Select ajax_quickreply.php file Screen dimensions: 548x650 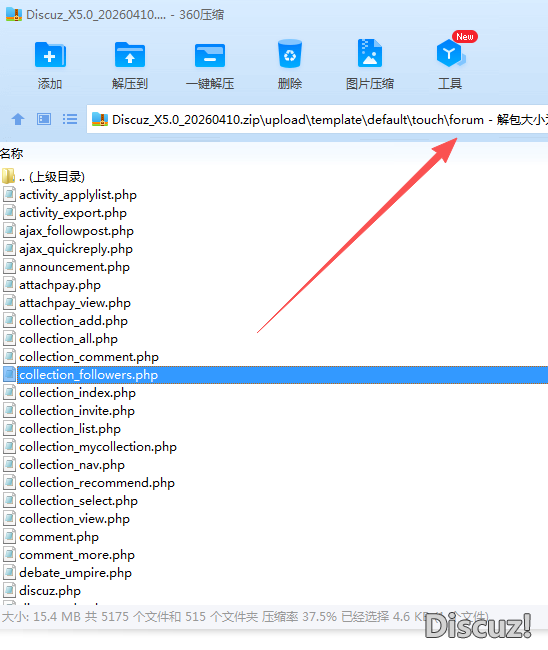point(76,249)
